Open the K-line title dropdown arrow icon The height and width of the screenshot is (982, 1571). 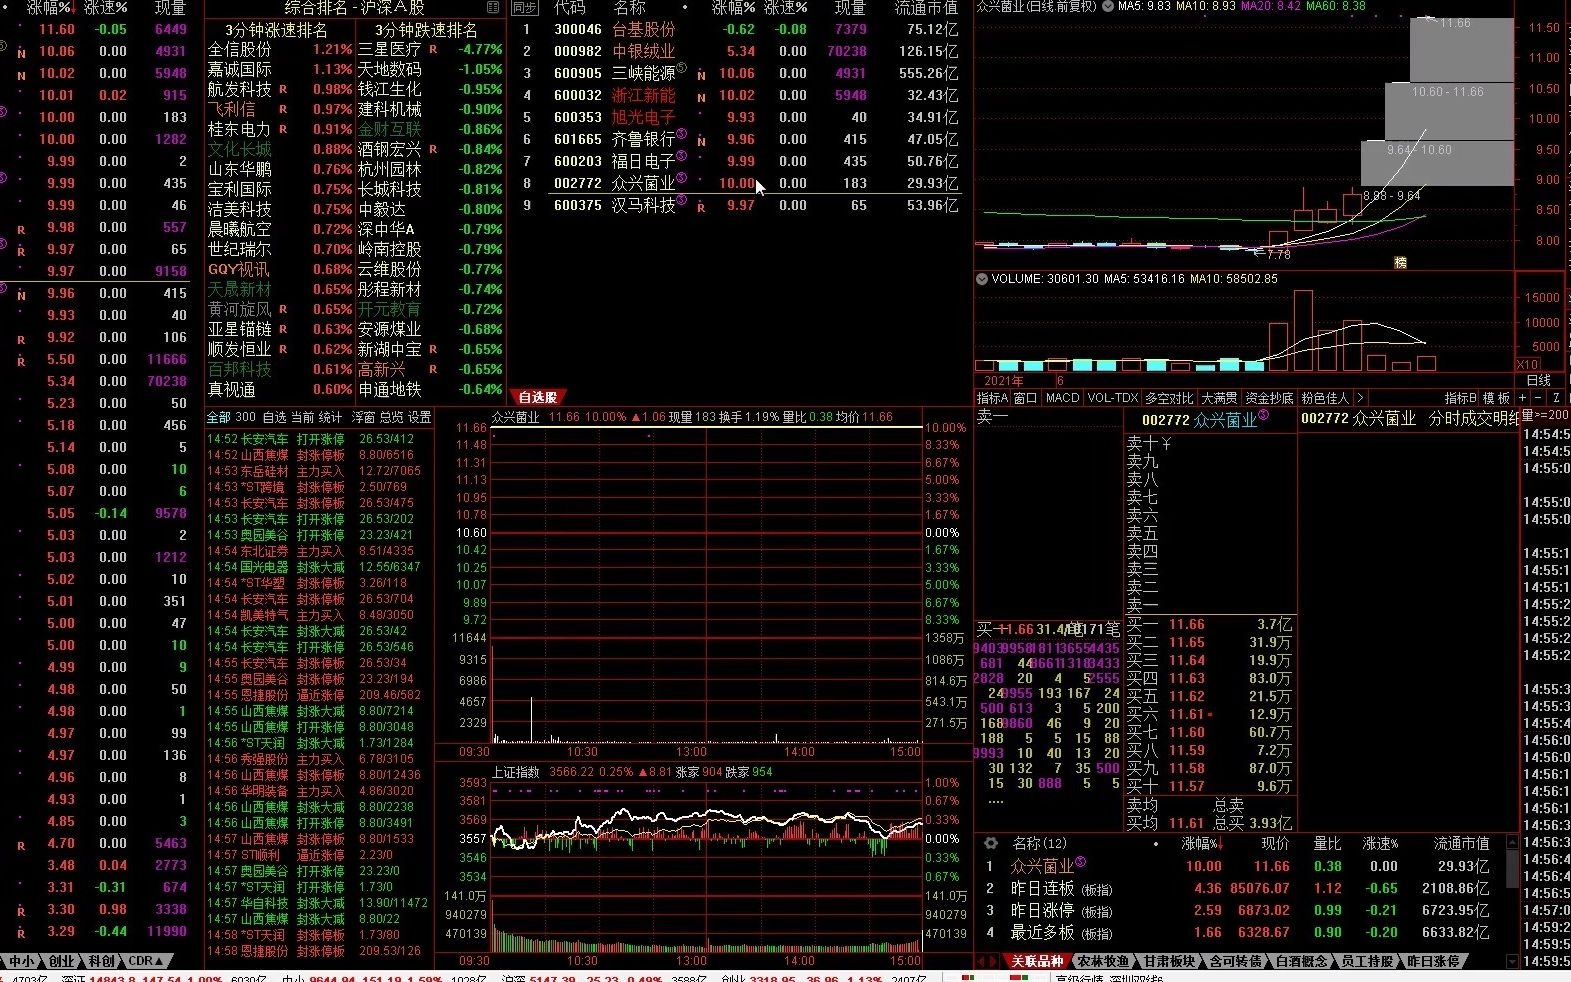(1107, 6)
